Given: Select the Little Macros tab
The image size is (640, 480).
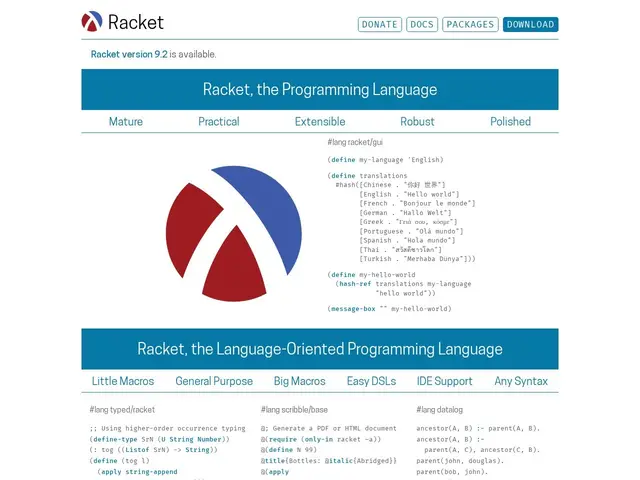Looking at the screenshot, I should [123, 381].
